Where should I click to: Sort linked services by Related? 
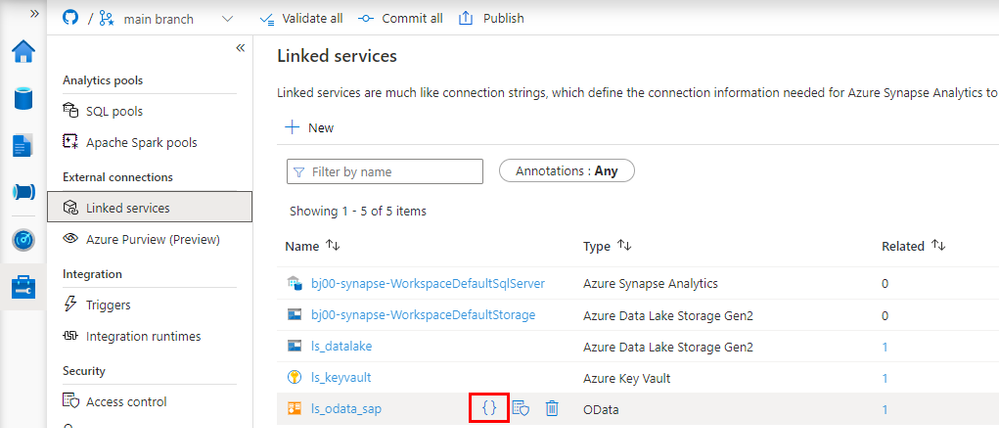pyautogui.click(x=938, y=246)
